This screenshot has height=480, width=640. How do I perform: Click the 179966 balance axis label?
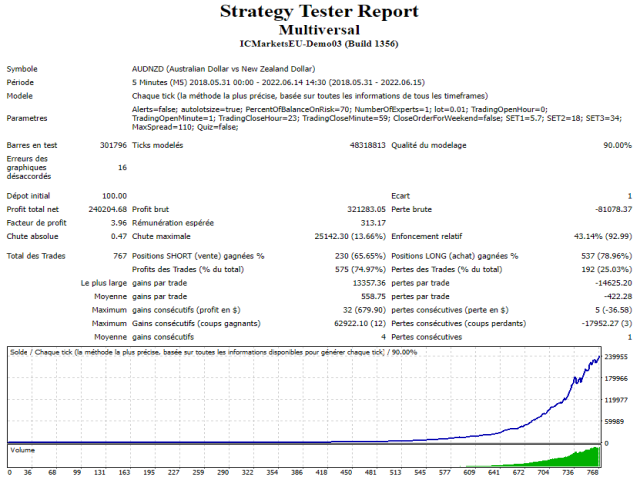coord(616,378)
